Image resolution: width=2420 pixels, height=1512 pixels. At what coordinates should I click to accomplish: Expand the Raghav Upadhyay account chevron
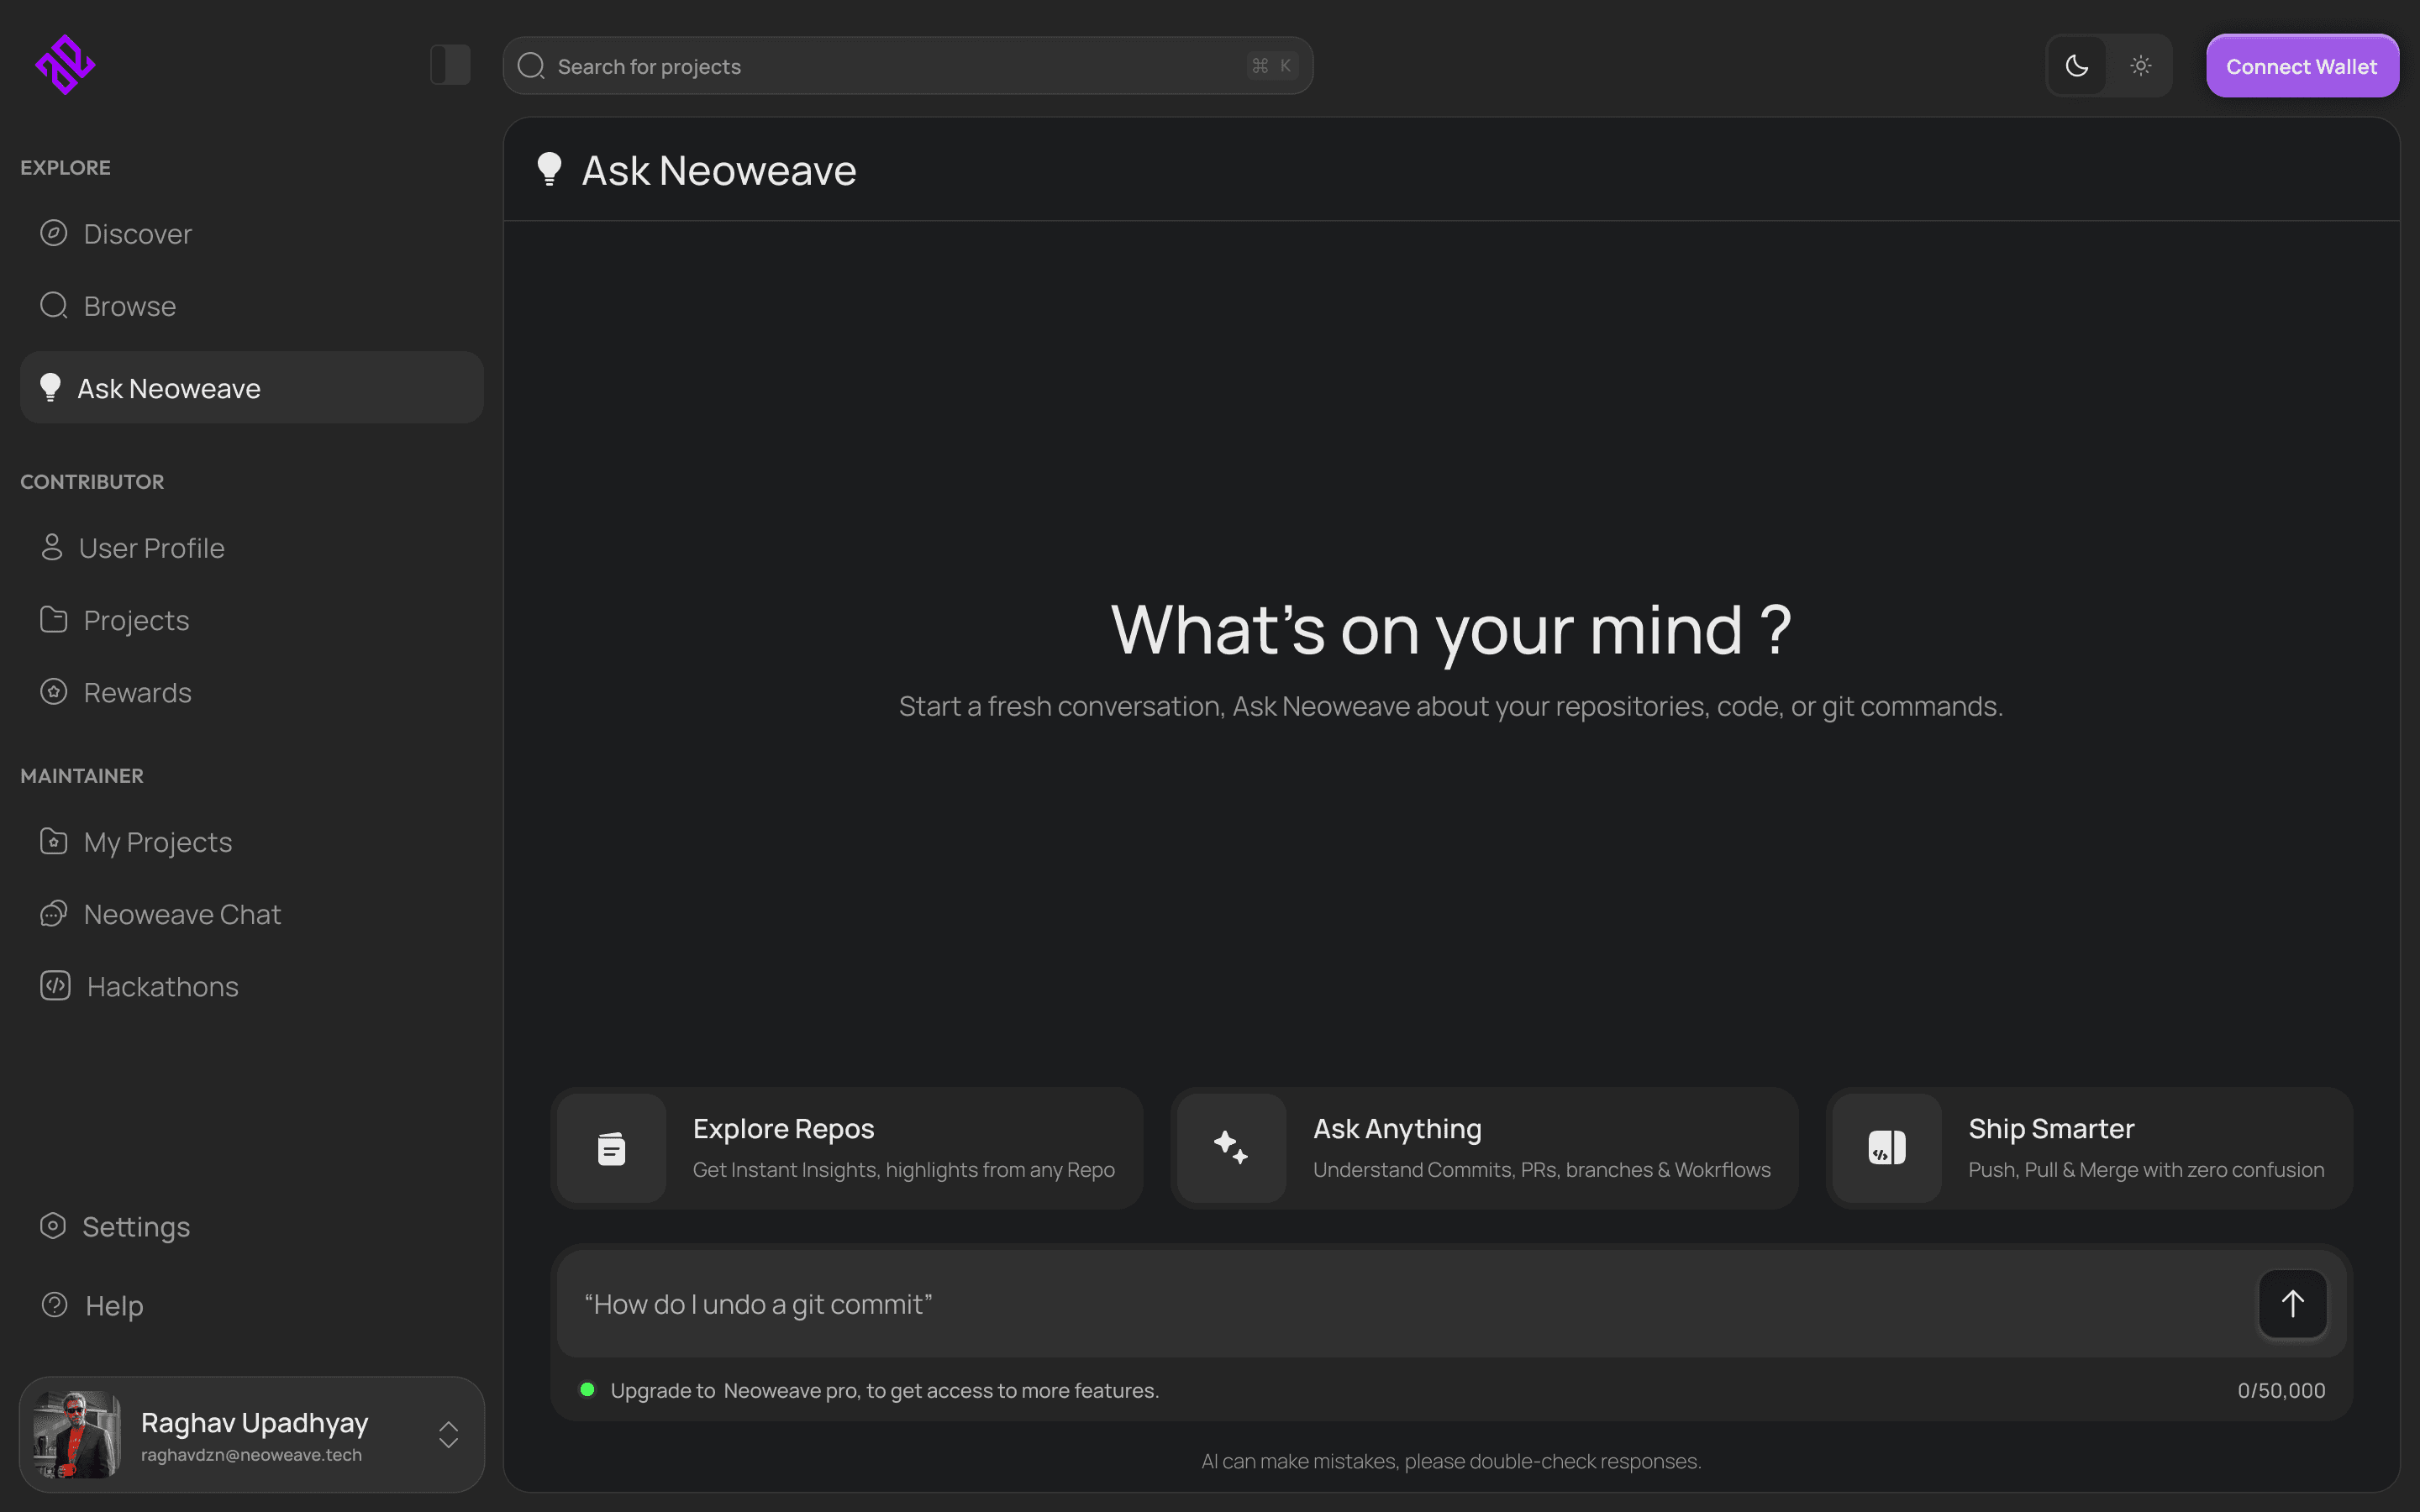tap(448, 1434)
